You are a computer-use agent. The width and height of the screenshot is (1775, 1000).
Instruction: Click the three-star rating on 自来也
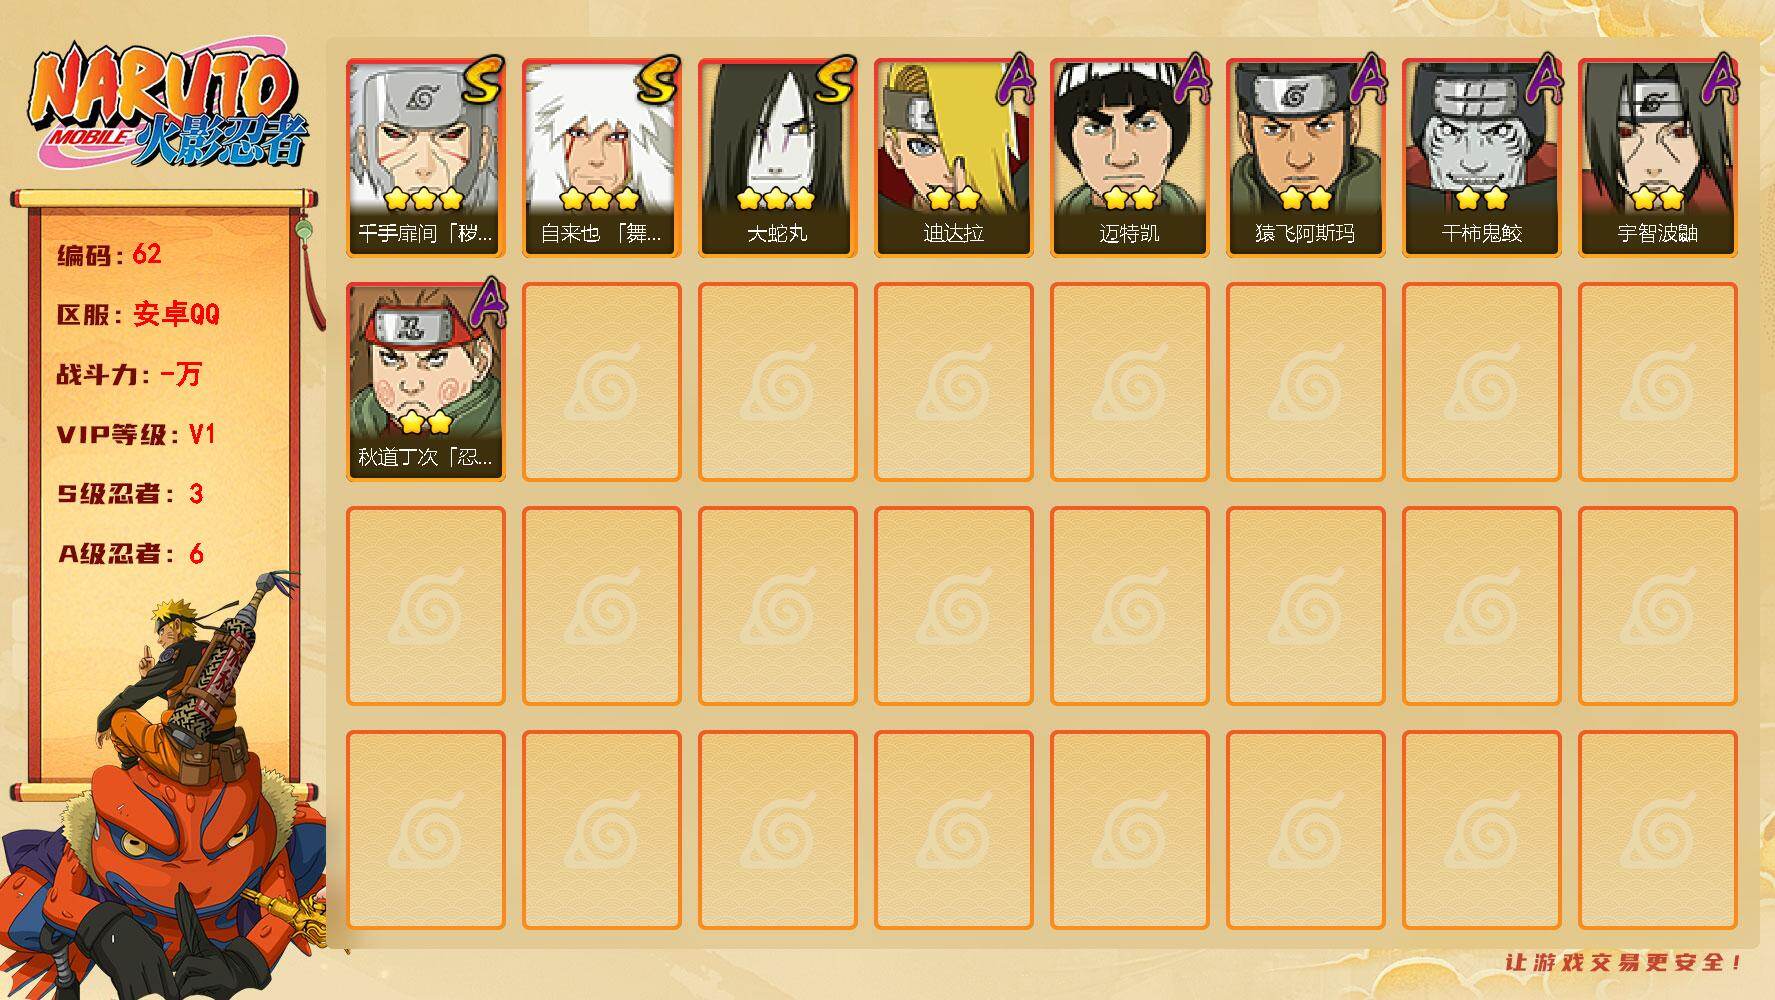[x=601, y=199]
